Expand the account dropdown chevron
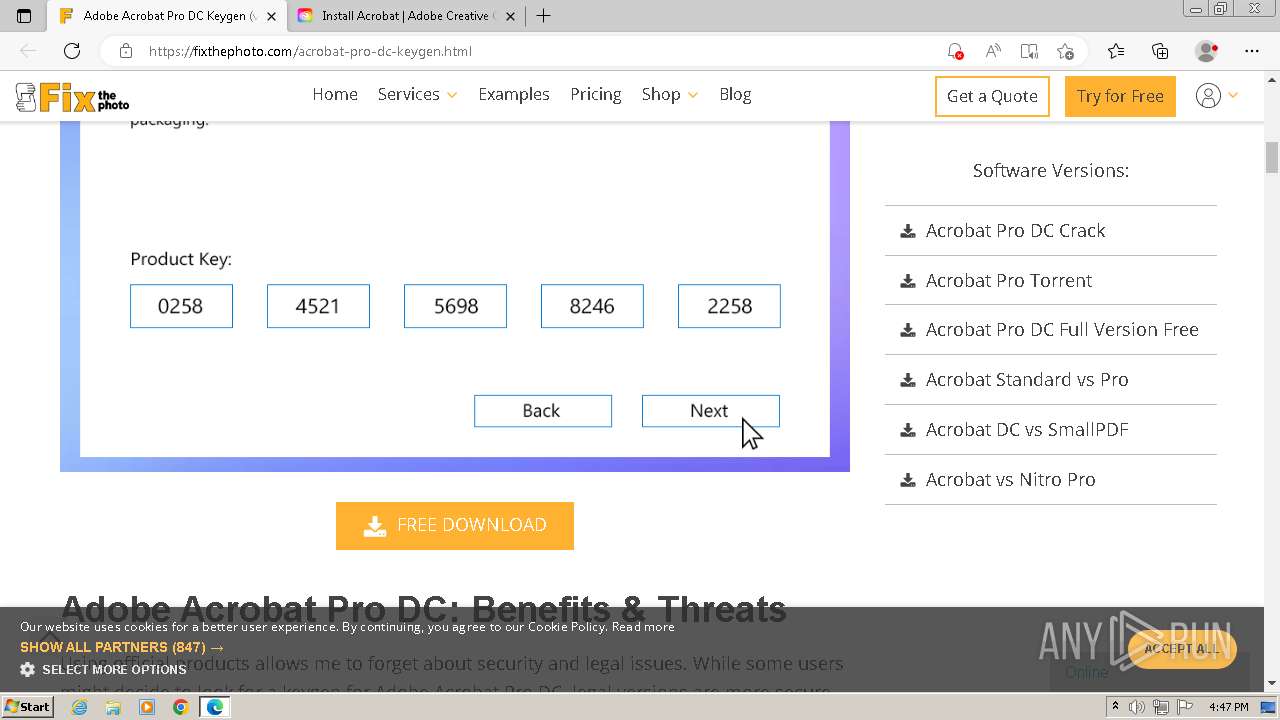The width and height of the screenshot is (1280, 720). (1233, 96)
